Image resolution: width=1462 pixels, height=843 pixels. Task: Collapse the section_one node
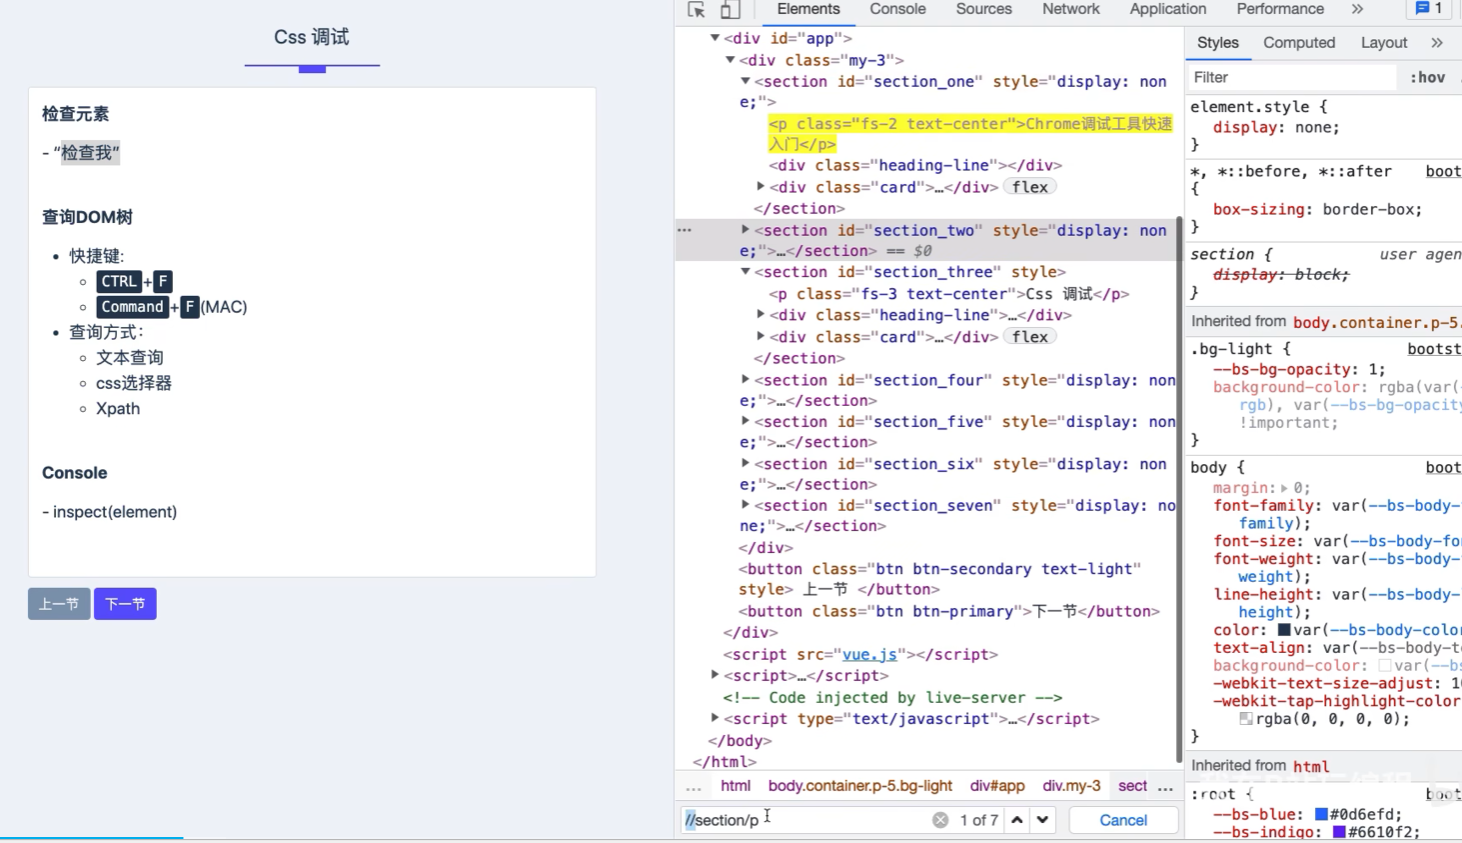coord(745,81)
